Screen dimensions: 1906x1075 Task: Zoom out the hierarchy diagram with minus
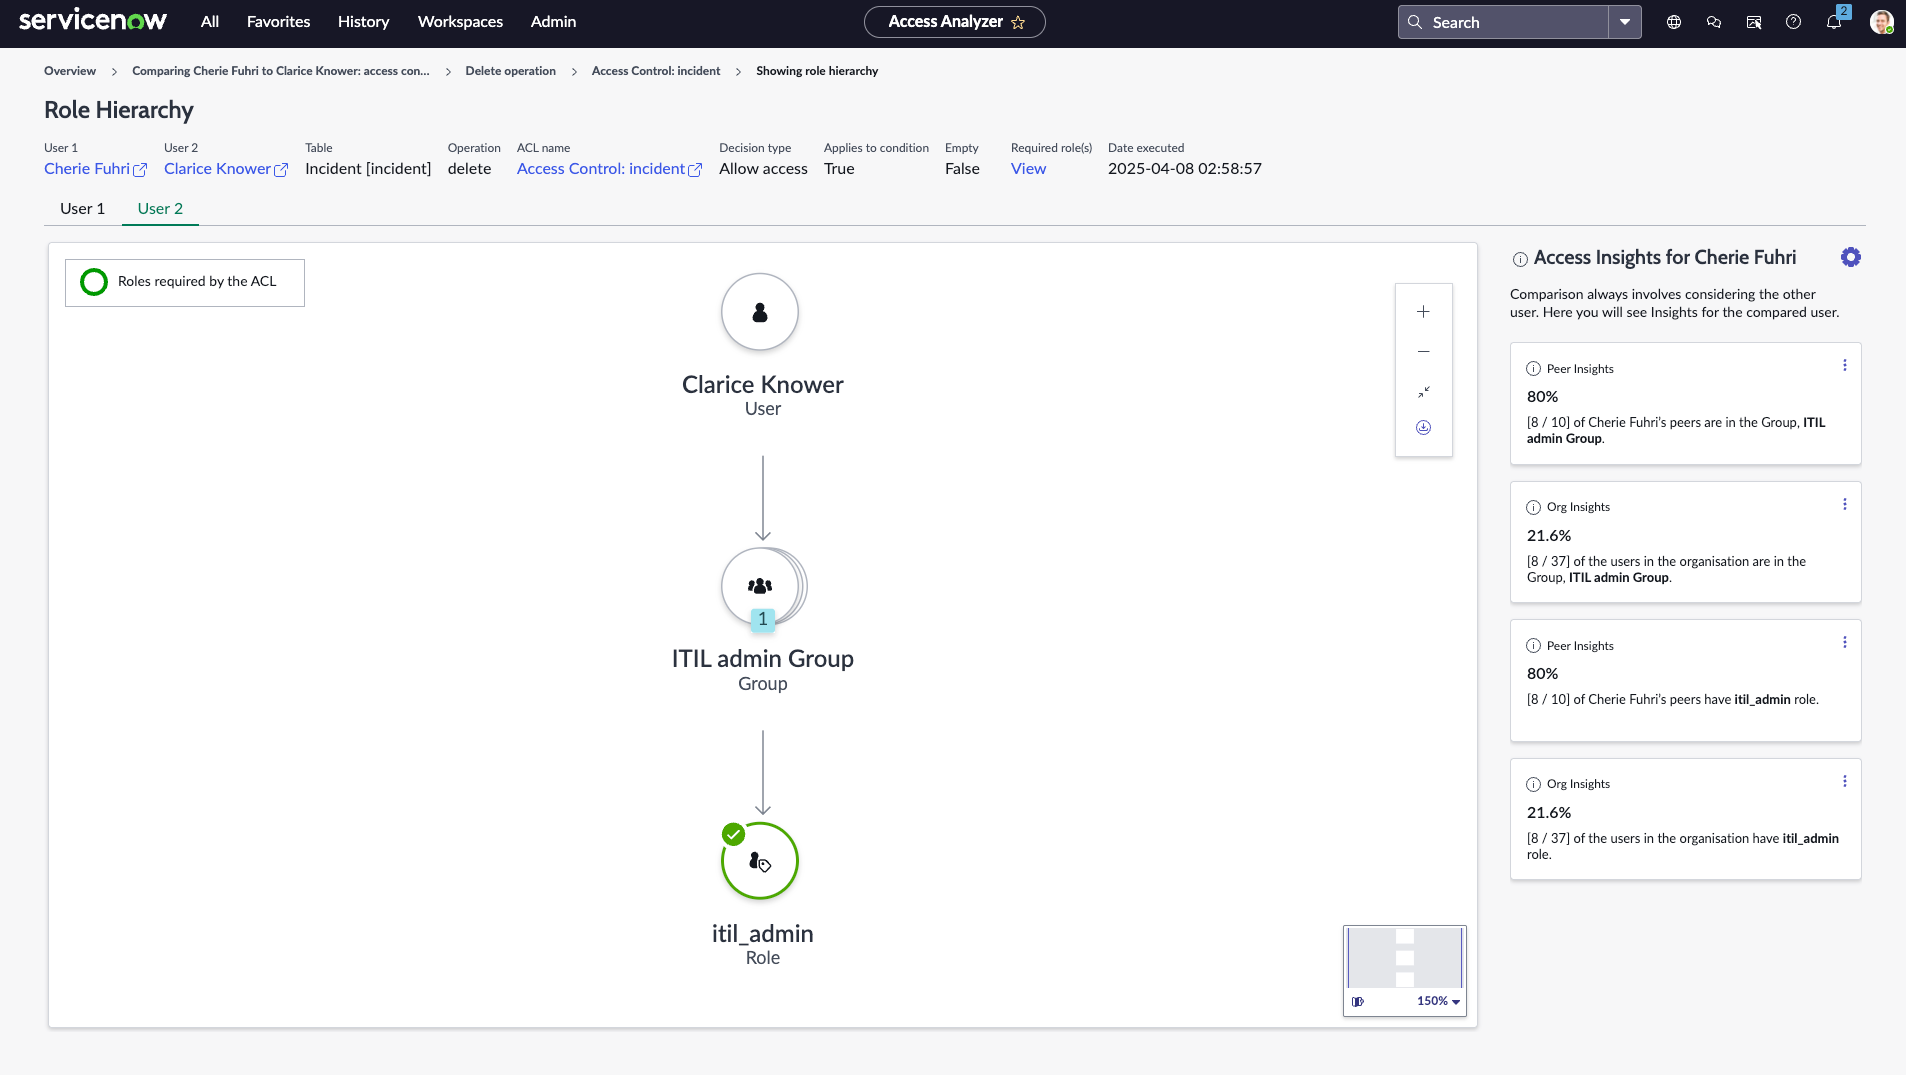(x=1423, y=352)
